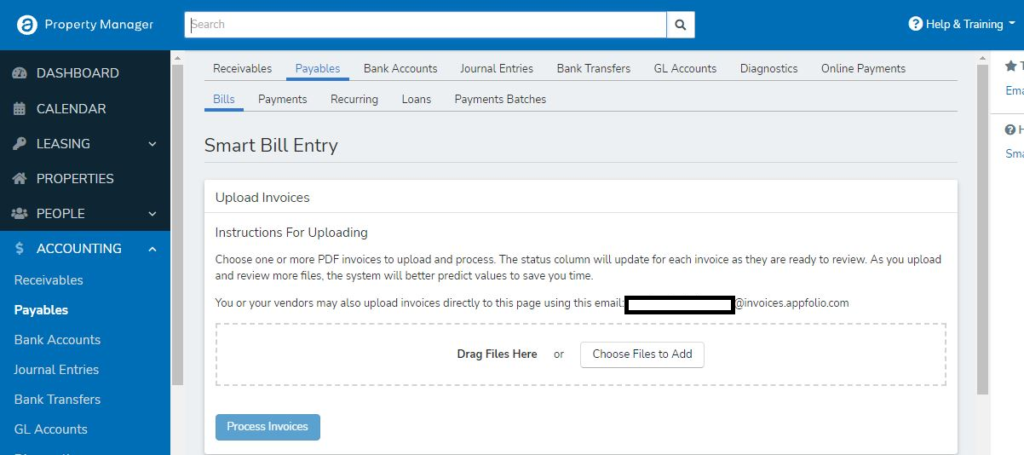
Task: Open the Help & Training dropdown arrow
Action: click(x=1012, y=24)
